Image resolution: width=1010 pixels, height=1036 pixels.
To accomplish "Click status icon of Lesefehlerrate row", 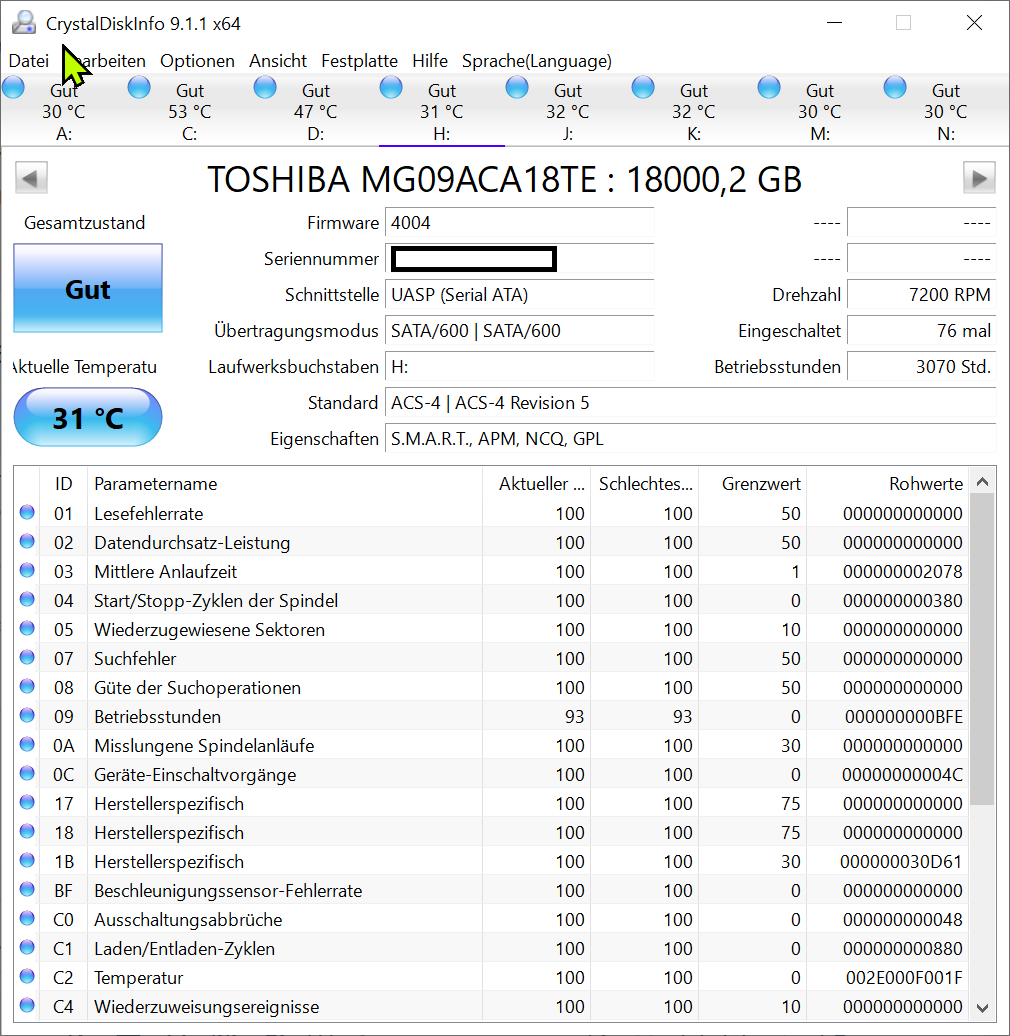I will point(27,512).
